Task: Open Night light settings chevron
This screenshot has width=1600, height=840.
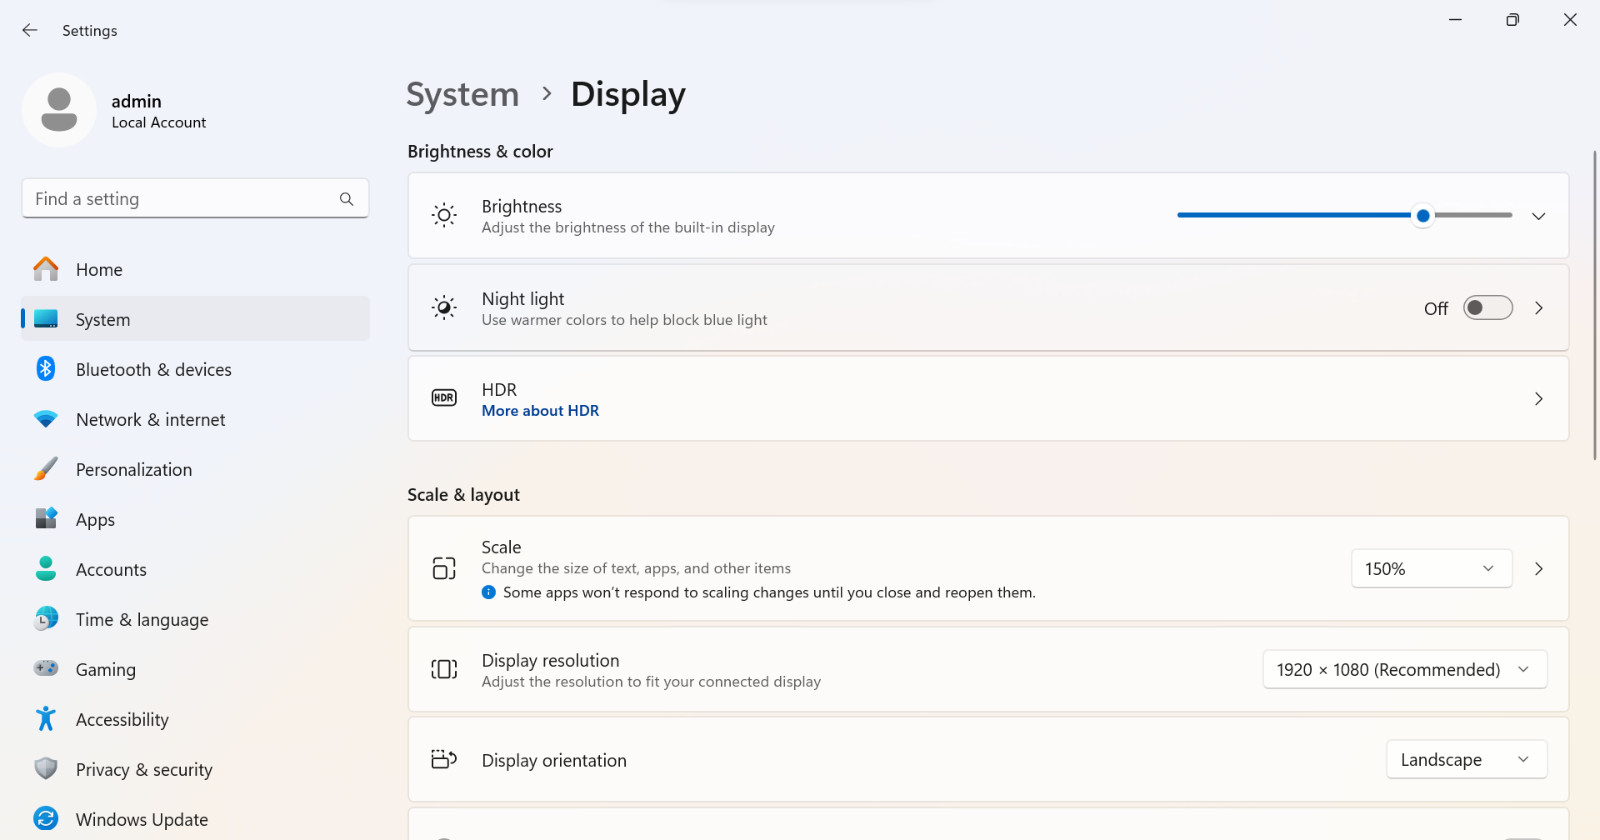Action: [x=1539, y=308]
